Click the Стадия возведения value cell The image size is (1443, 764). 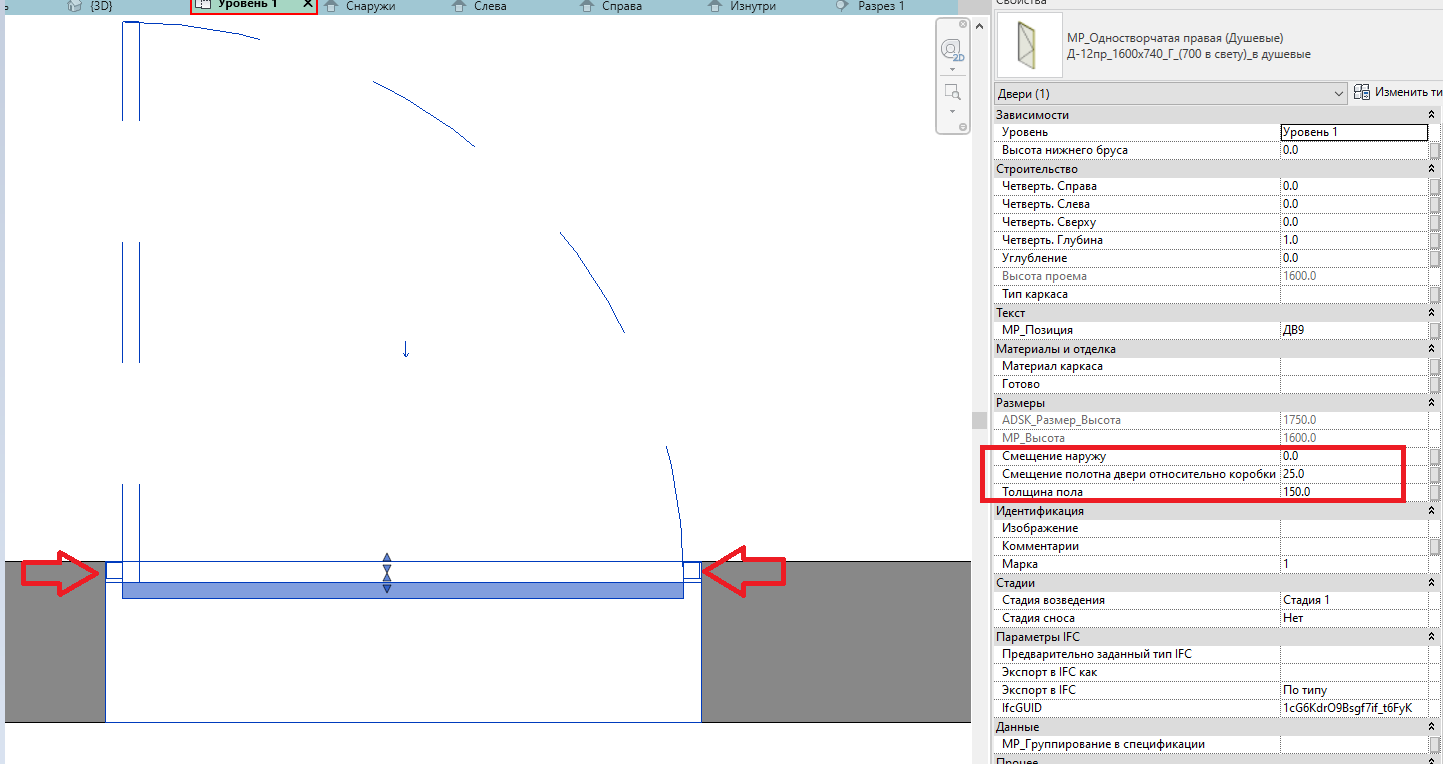[x=1353, y=600]
